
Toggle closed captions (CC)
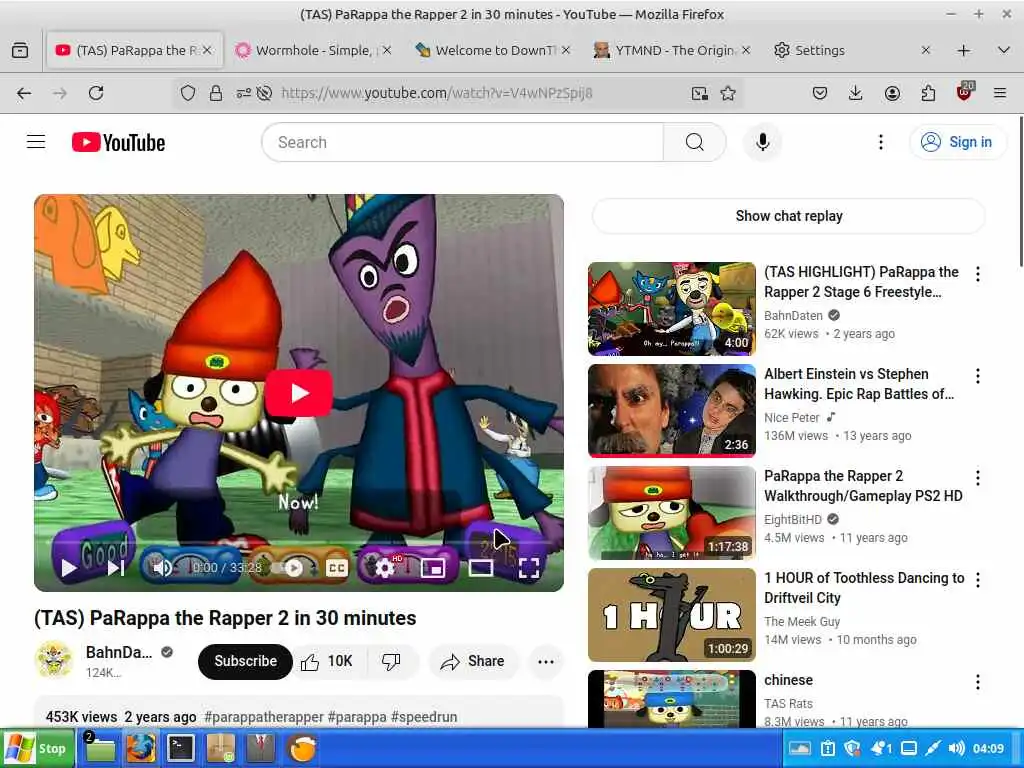coord(336,568)
